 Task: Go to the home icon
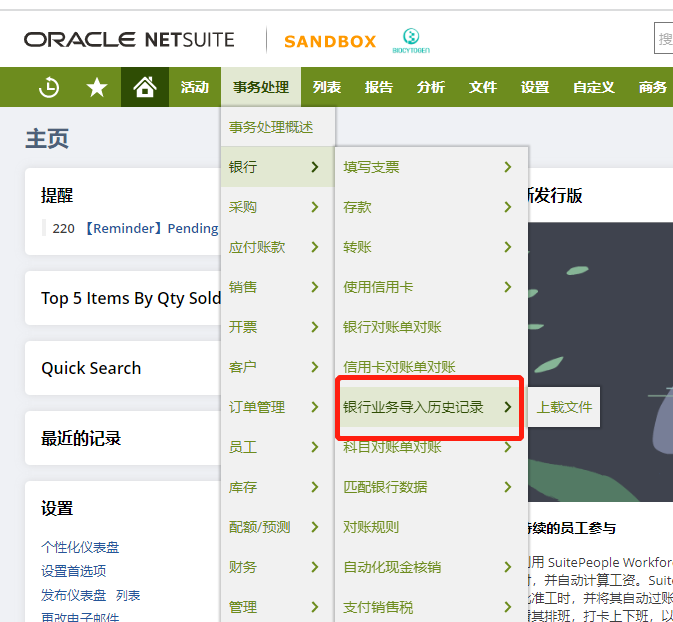point(145,87)
